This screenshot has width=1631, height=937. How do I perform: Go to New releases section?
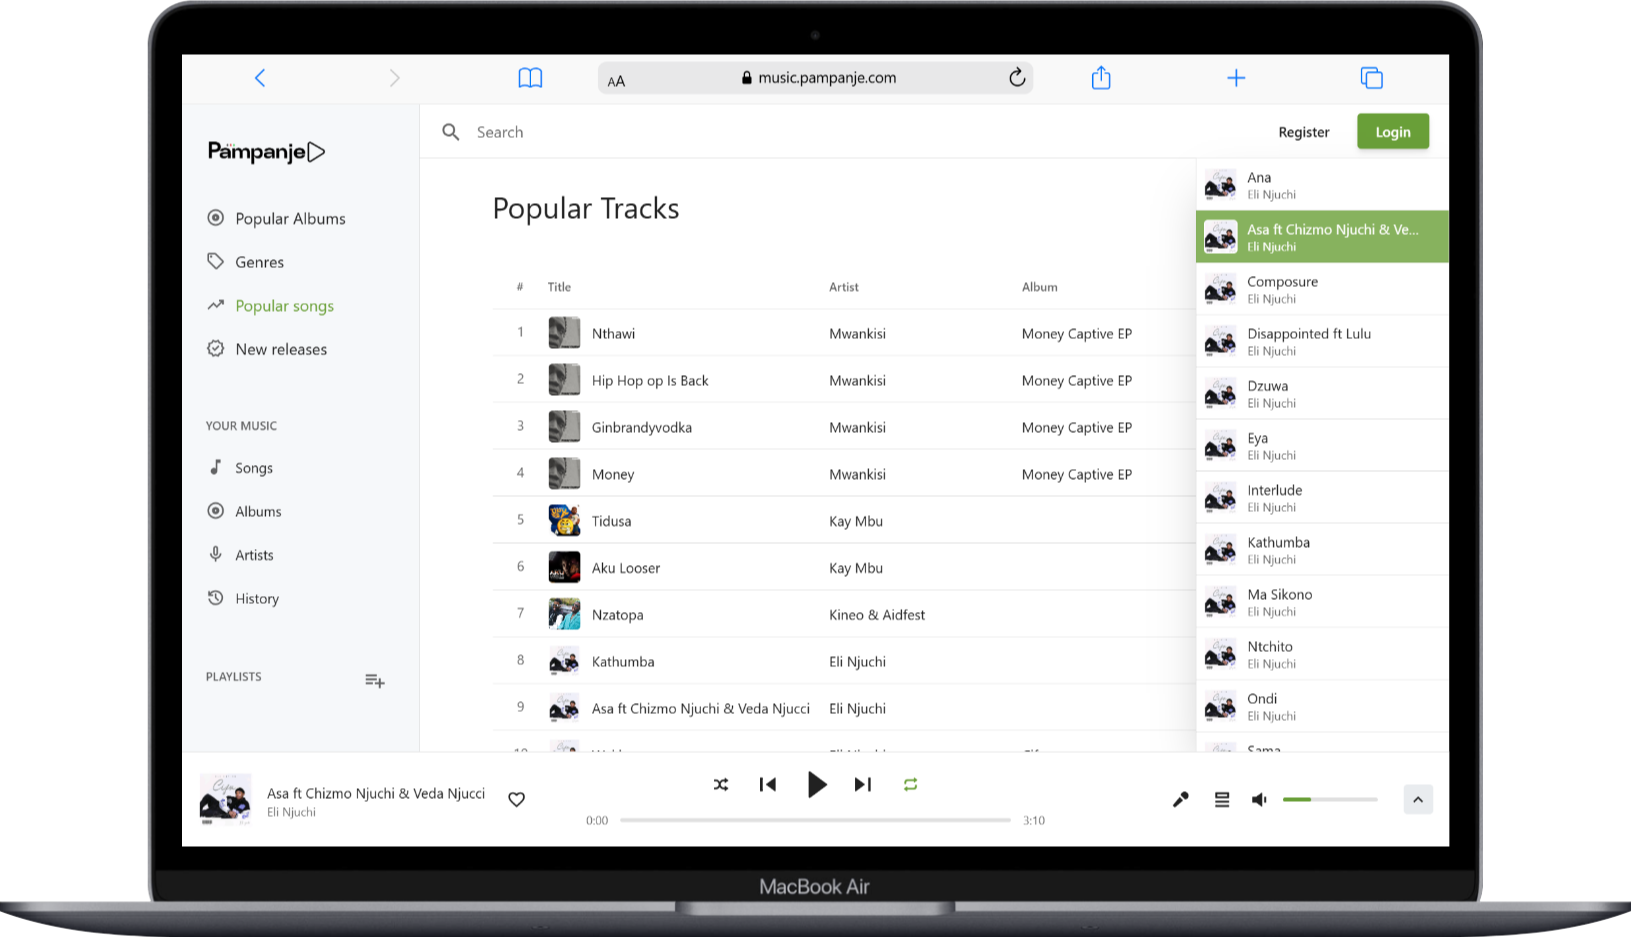pos(281,349)
